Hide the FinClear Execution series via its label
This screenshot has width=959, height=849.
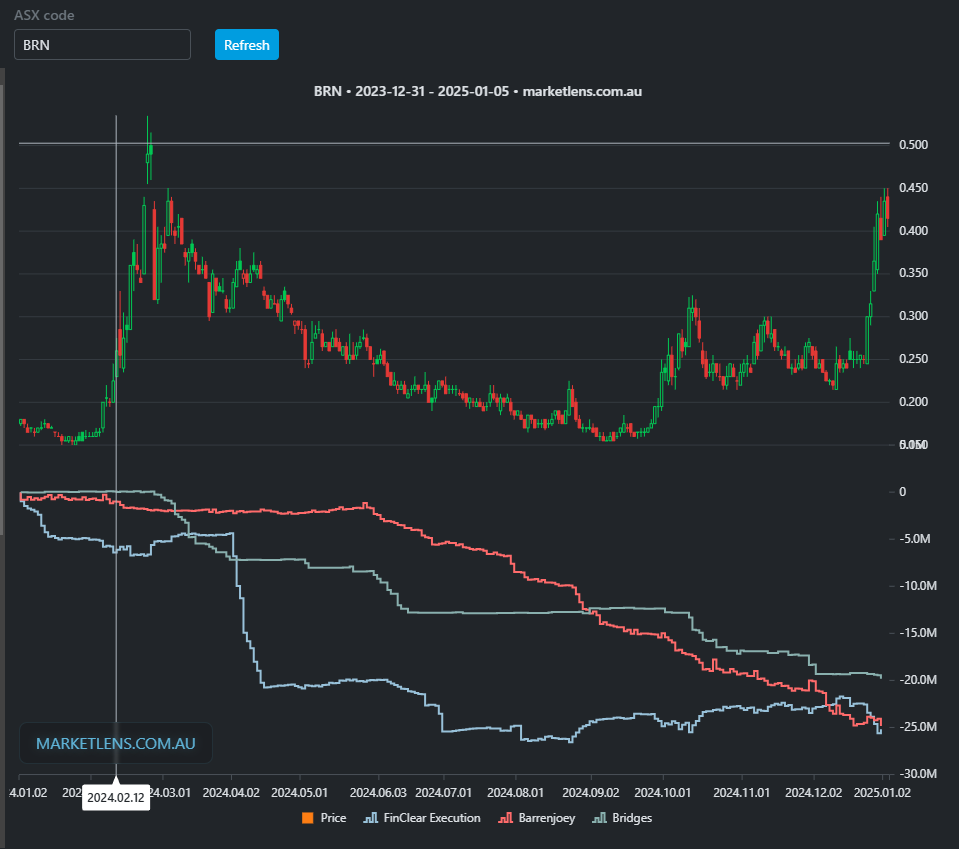[430, 818]
